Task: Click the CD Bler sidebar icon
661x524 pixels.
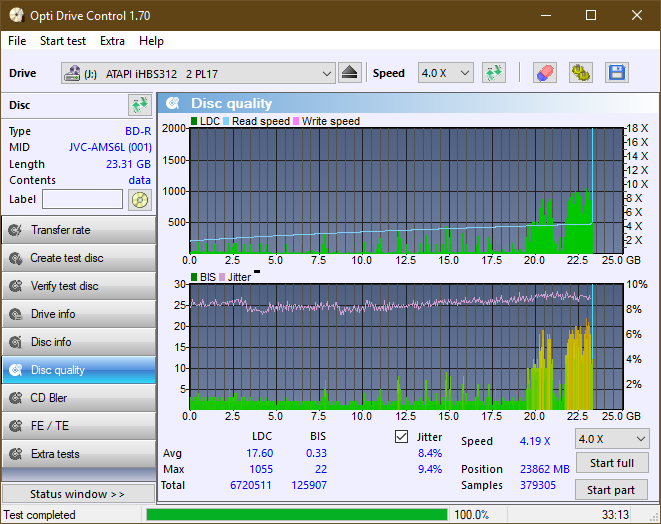Action: click(16, 398)
